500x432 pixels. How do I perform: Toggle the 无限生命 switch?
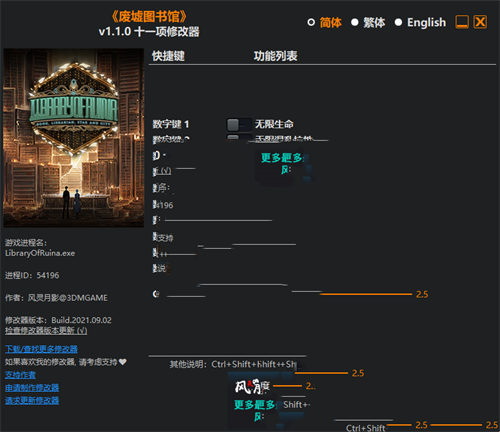click(239, 125)
